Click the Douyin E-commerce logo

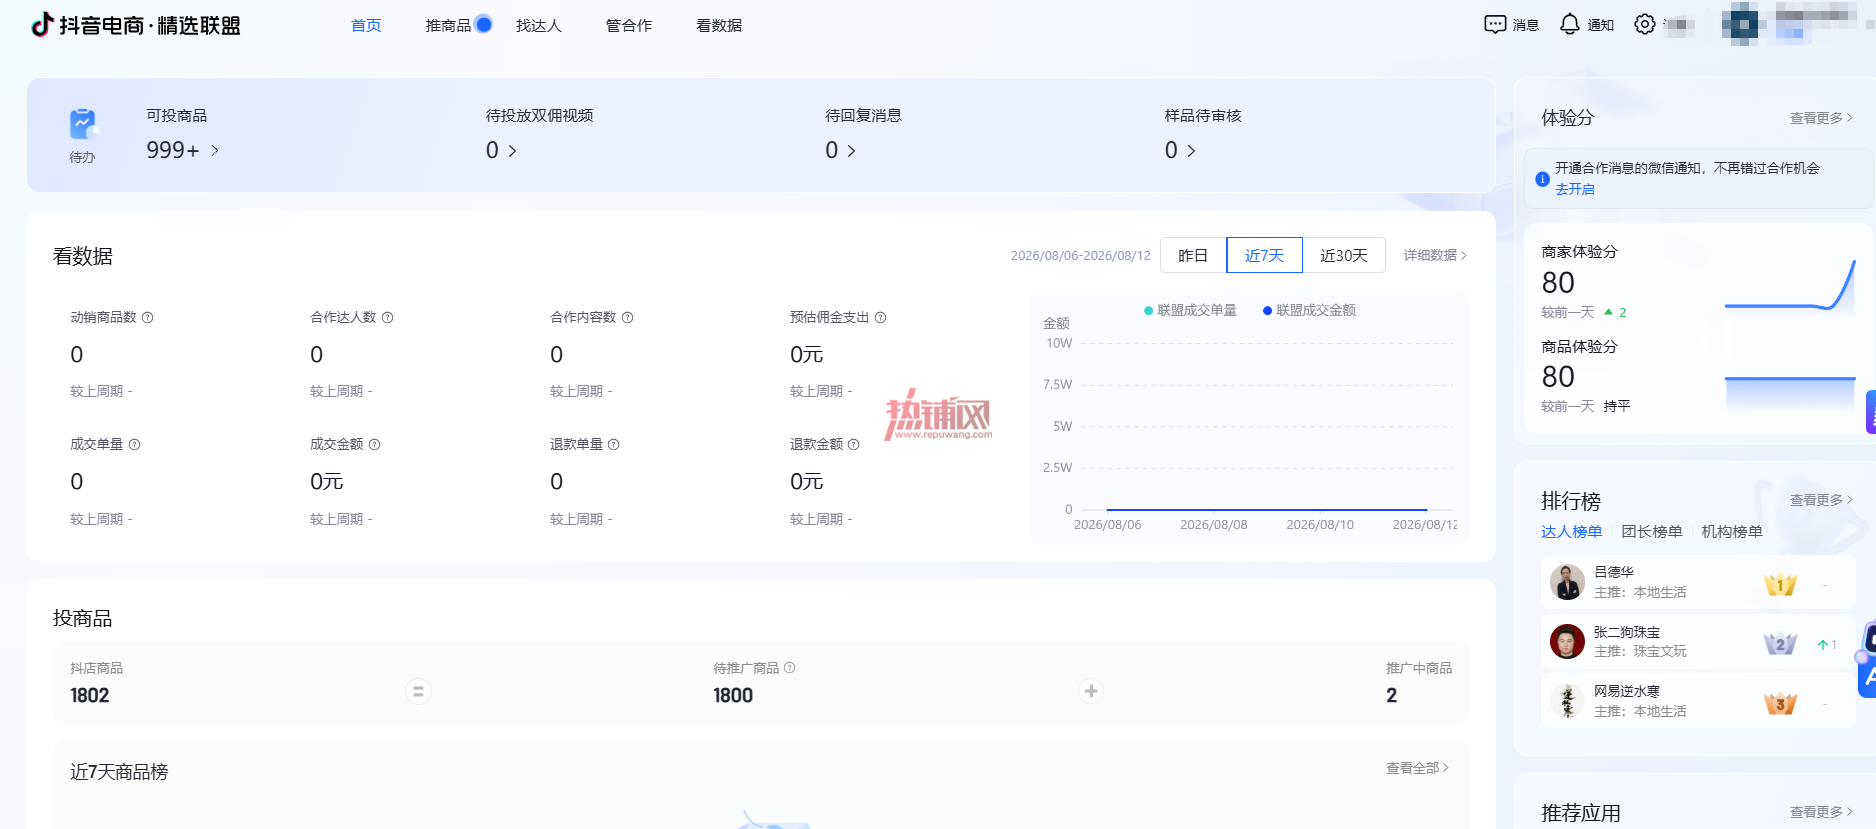coord(136,25)
